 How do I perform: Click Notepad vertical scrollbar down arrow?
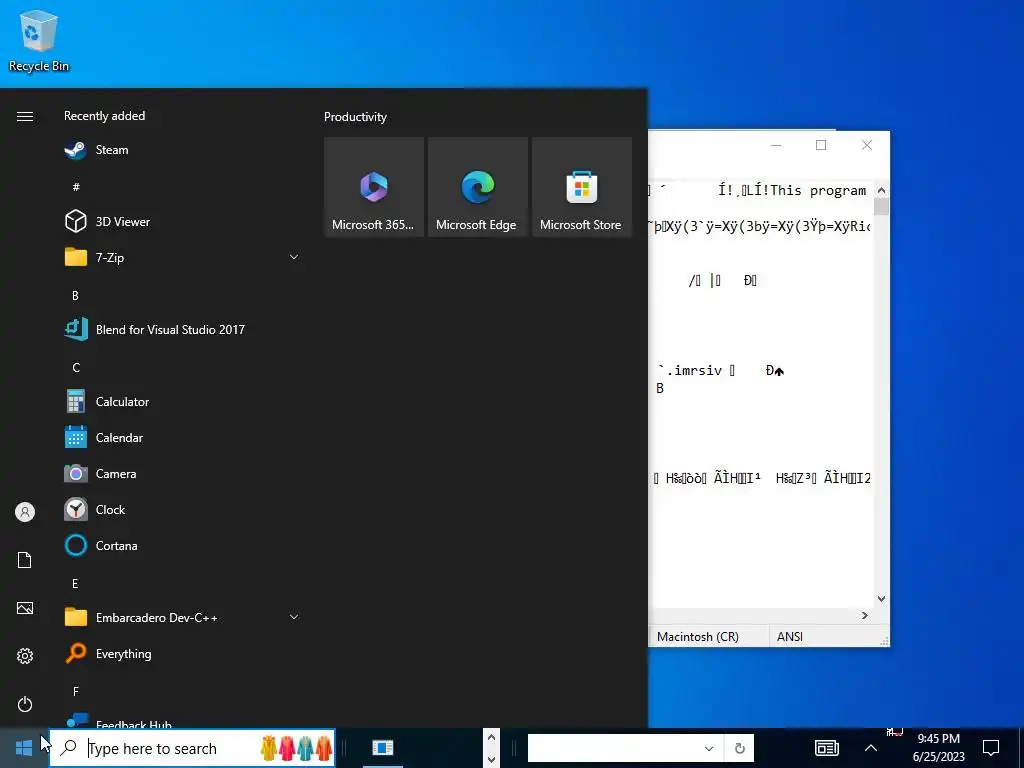[x=882, y=598]
